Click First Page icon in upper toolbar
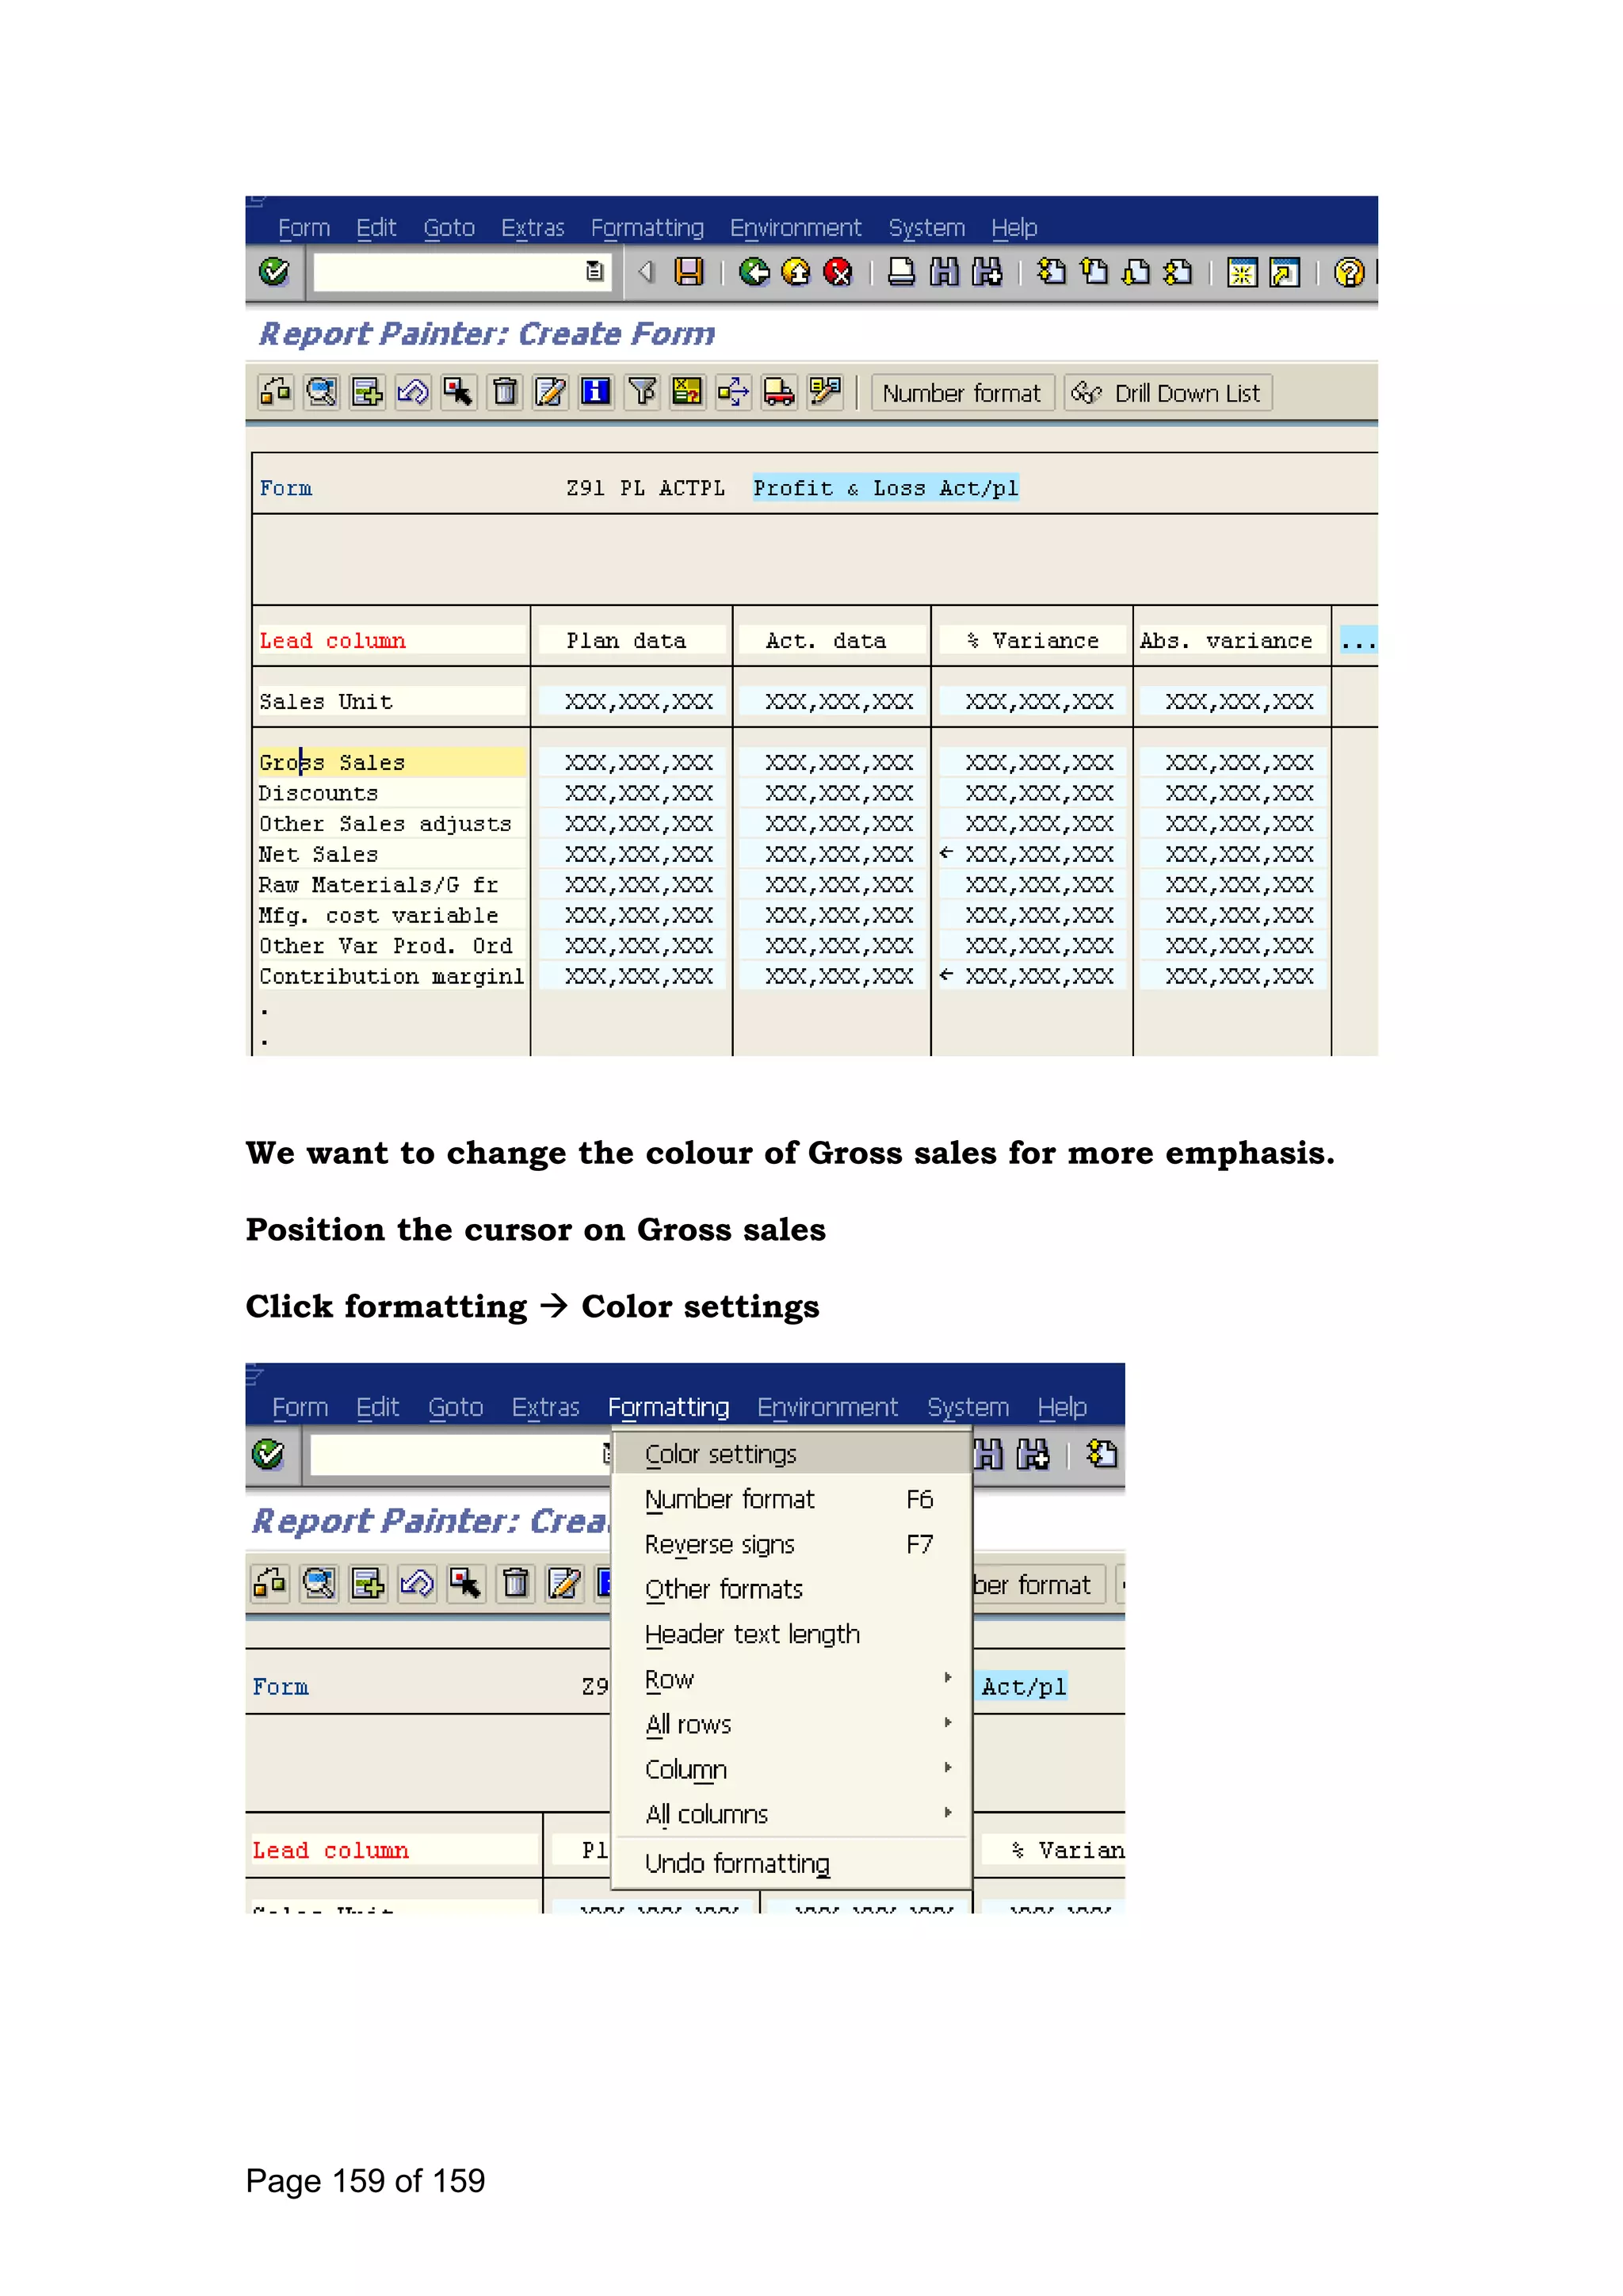This screenshot has height=2296, width=1623. 1051,272
